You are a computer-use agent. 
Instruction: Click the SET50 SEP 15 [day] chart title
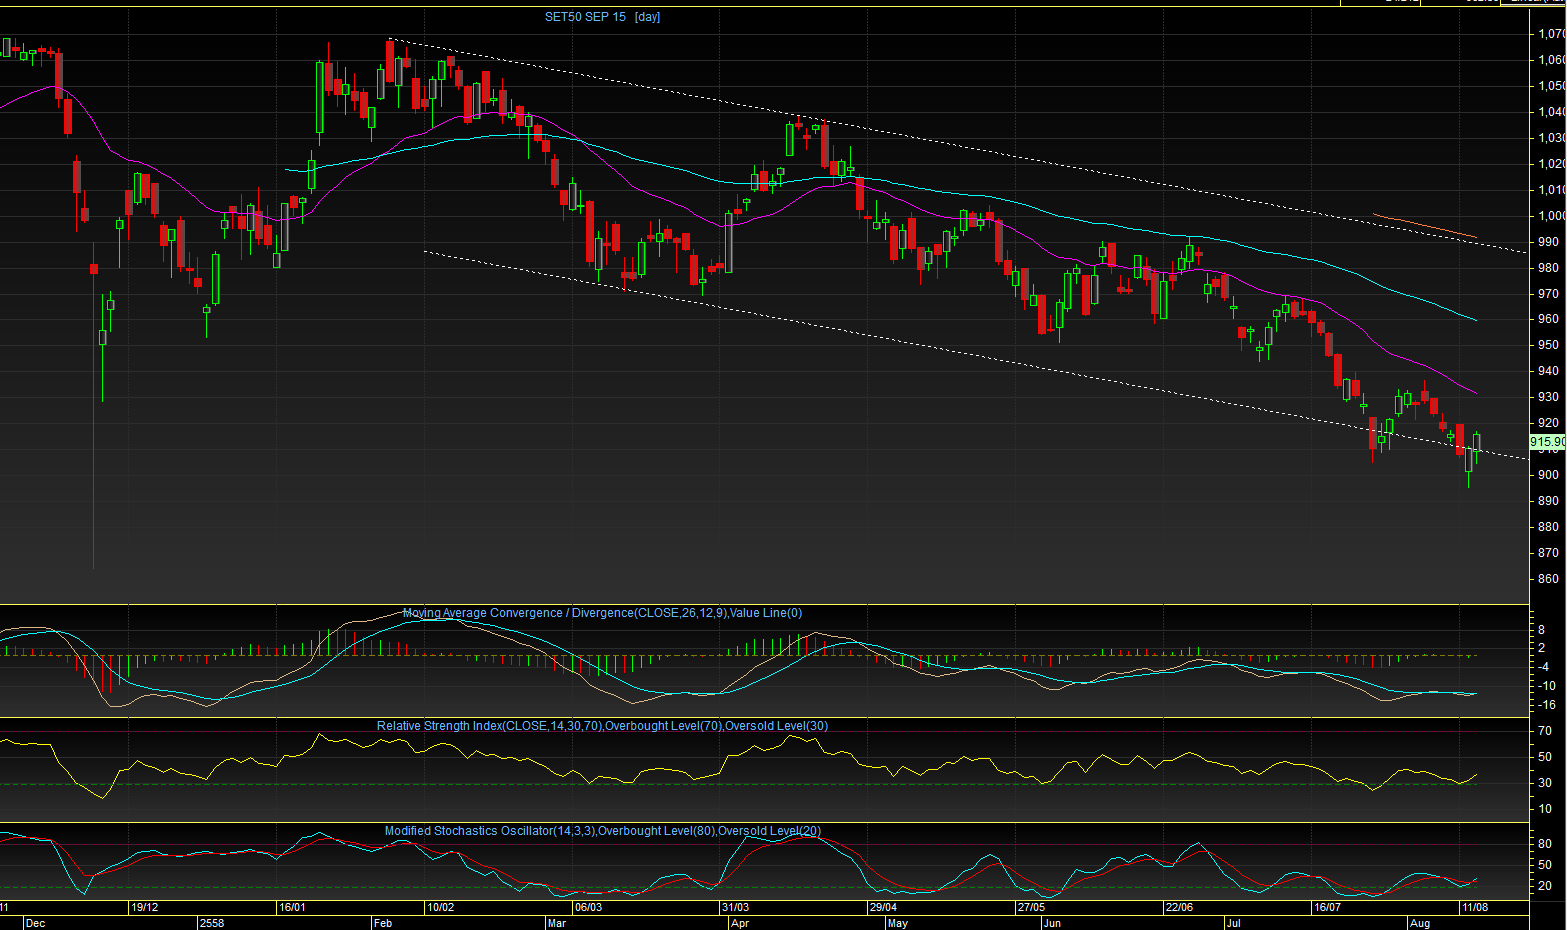click(602, 17)
